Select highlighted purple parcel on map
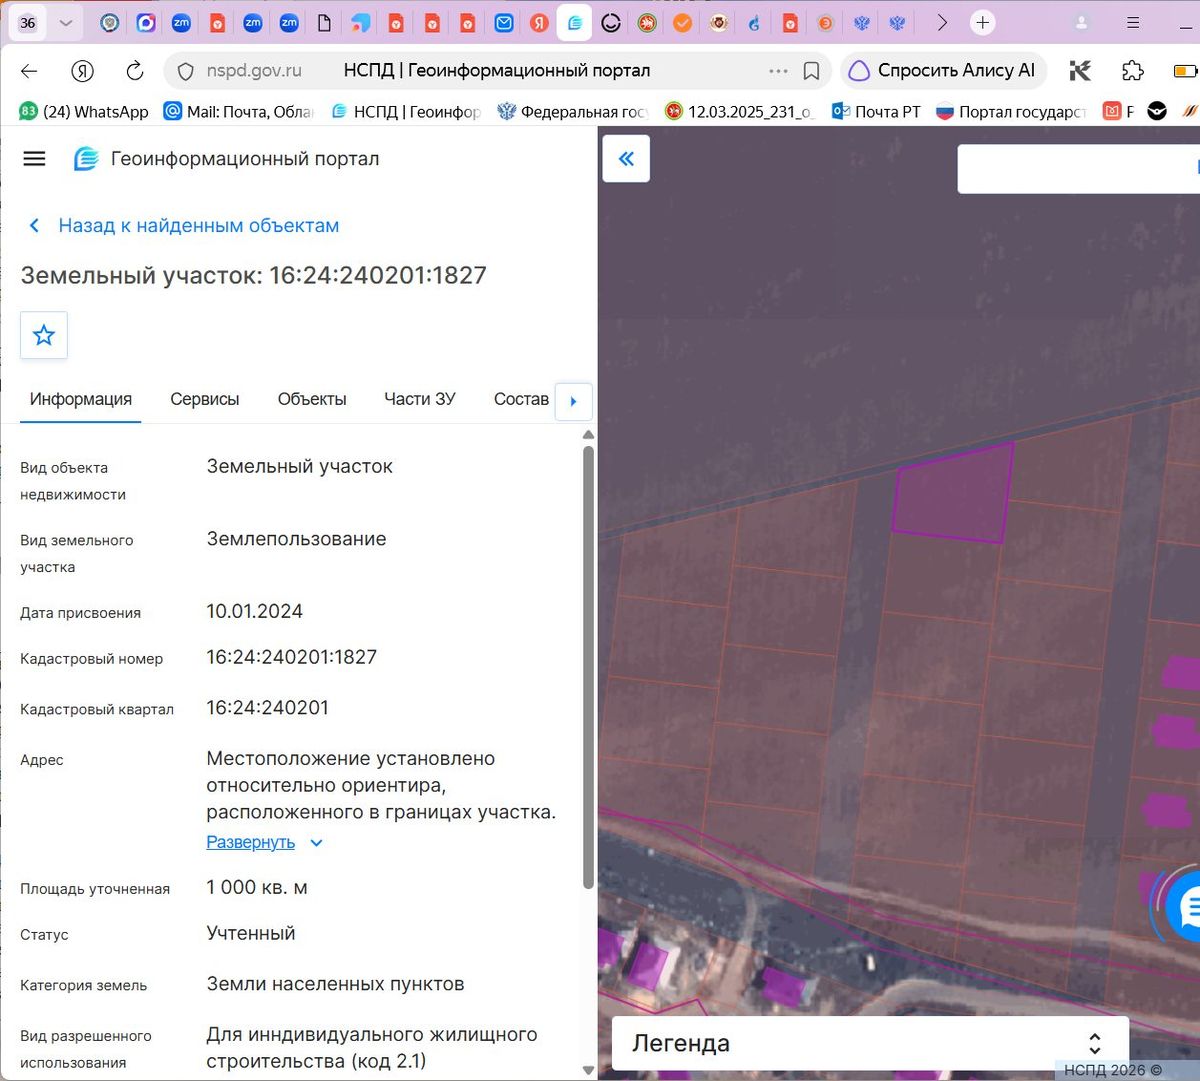1200x1081 pixels. point(953,492)
